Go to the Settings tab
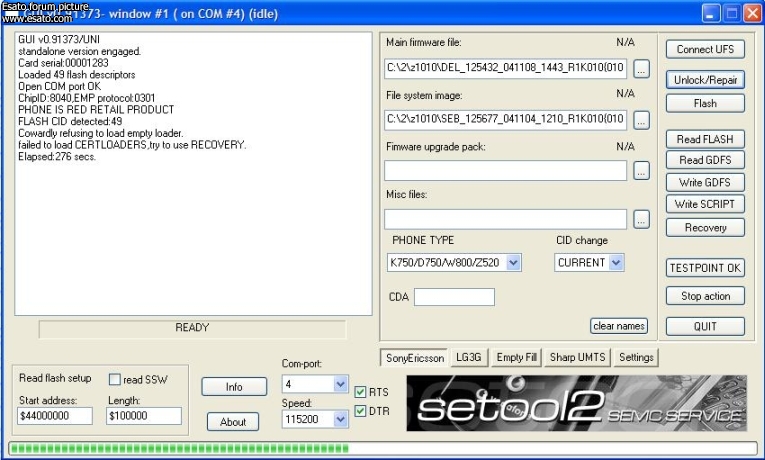Image resolution: width=765 pixels, height=460 pixels. [x=636, y=358]
